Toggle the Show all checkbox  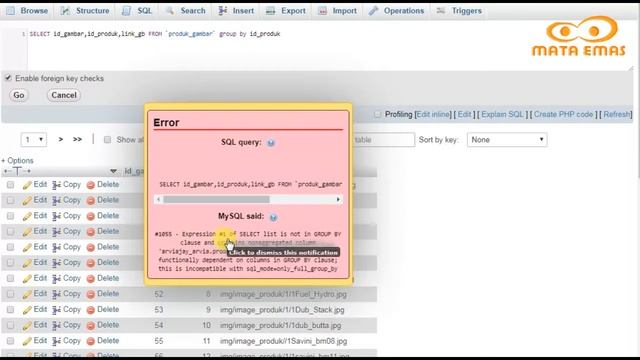click(107, 140)
